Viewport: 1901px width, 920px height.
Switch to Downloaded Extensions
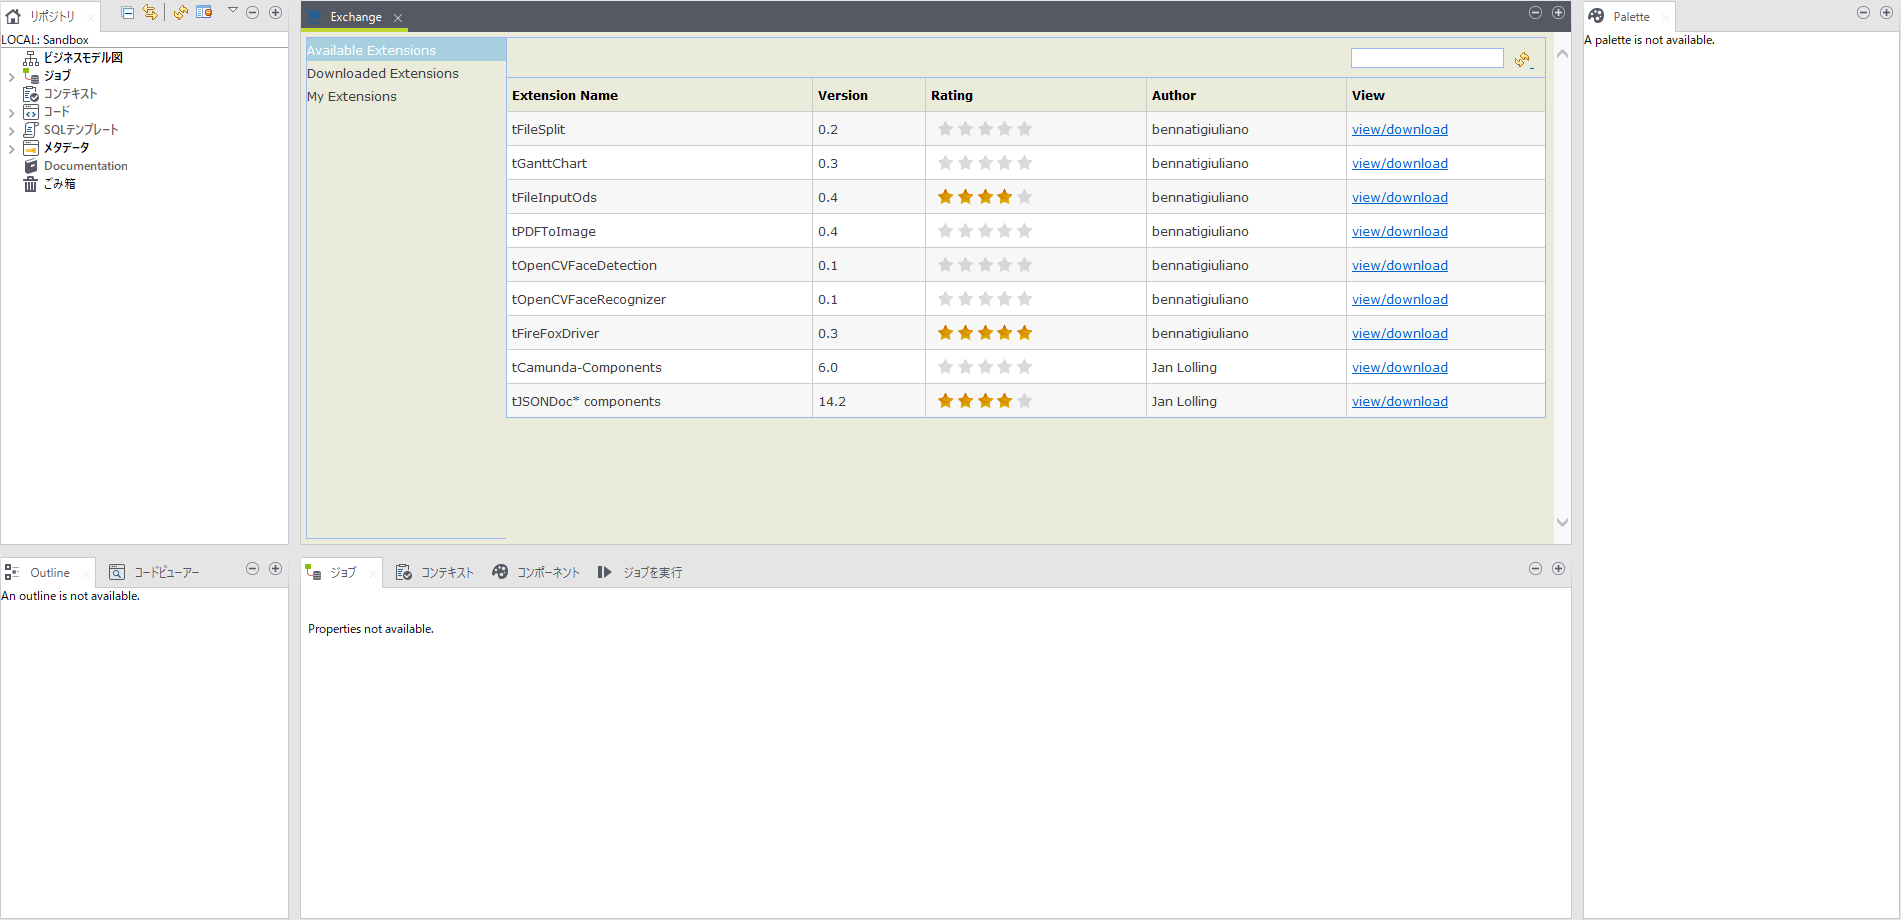click(x=383, y=72)
